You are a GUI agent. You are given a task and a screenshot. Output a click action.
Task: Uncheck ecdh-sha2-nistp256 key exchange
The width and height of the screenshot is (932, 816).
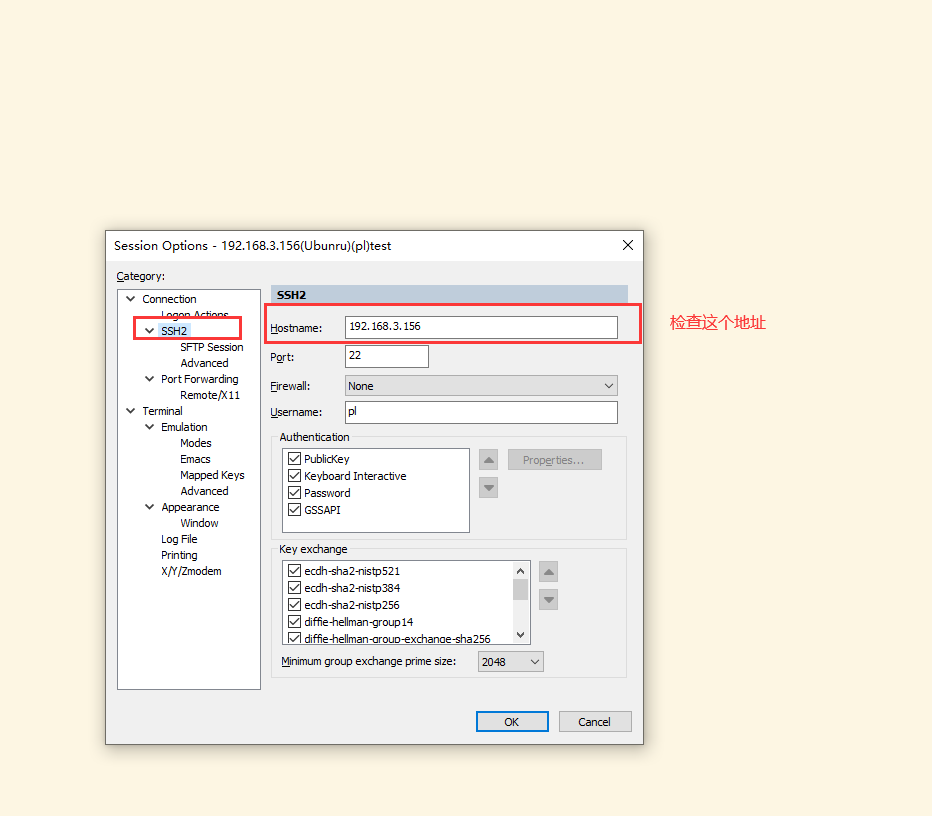pos(294,605)
